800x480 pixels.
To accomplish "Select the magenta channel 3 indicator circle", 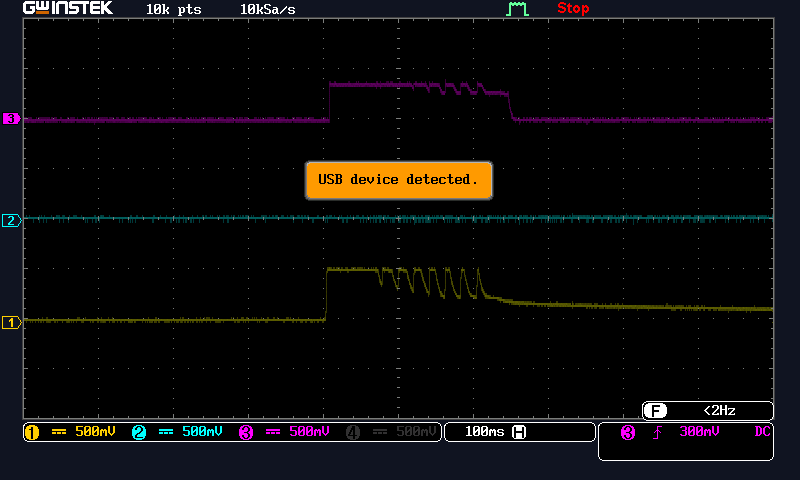I will tap(246, 433).
